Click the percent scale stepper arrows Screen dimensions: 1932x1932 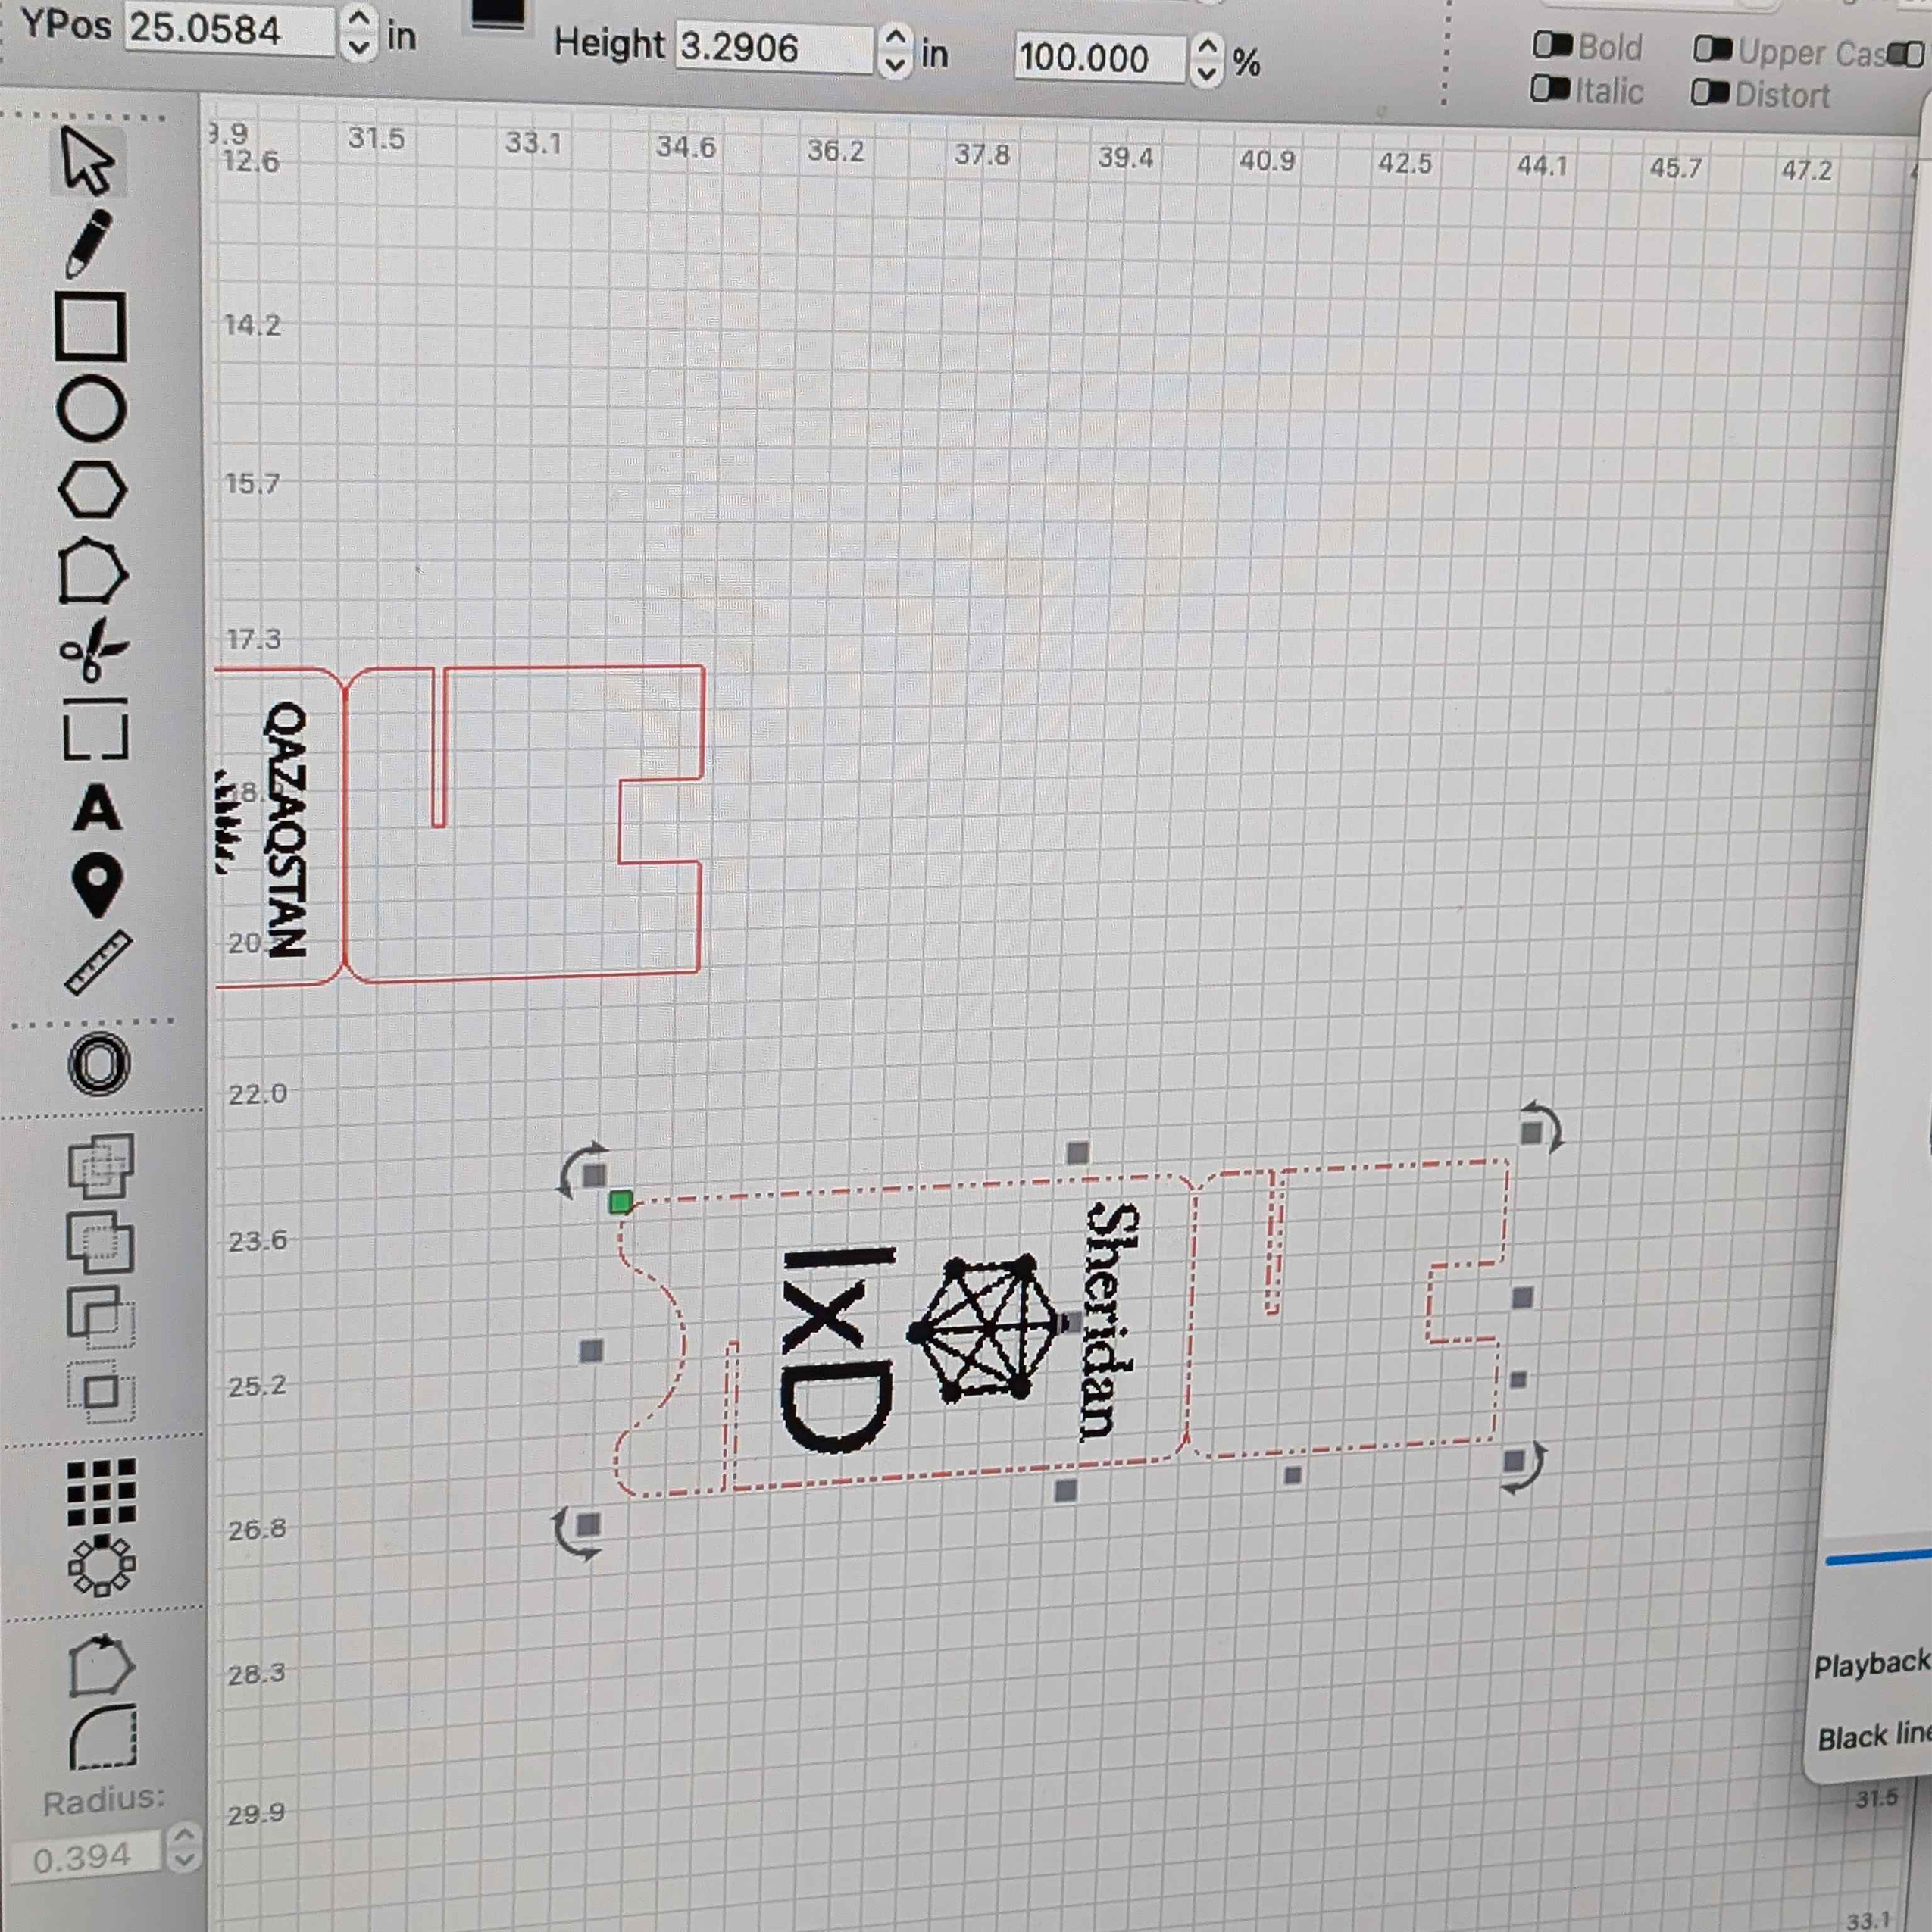click(1207, 59)
